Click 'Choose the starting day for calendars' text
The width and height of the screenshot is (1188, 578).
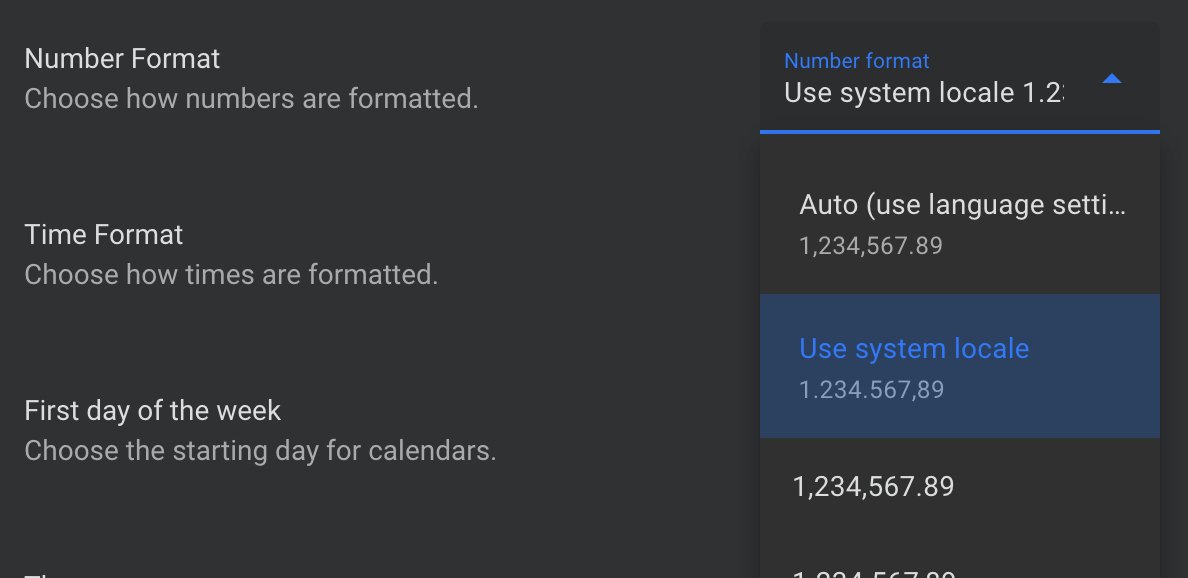pos(260,451)
